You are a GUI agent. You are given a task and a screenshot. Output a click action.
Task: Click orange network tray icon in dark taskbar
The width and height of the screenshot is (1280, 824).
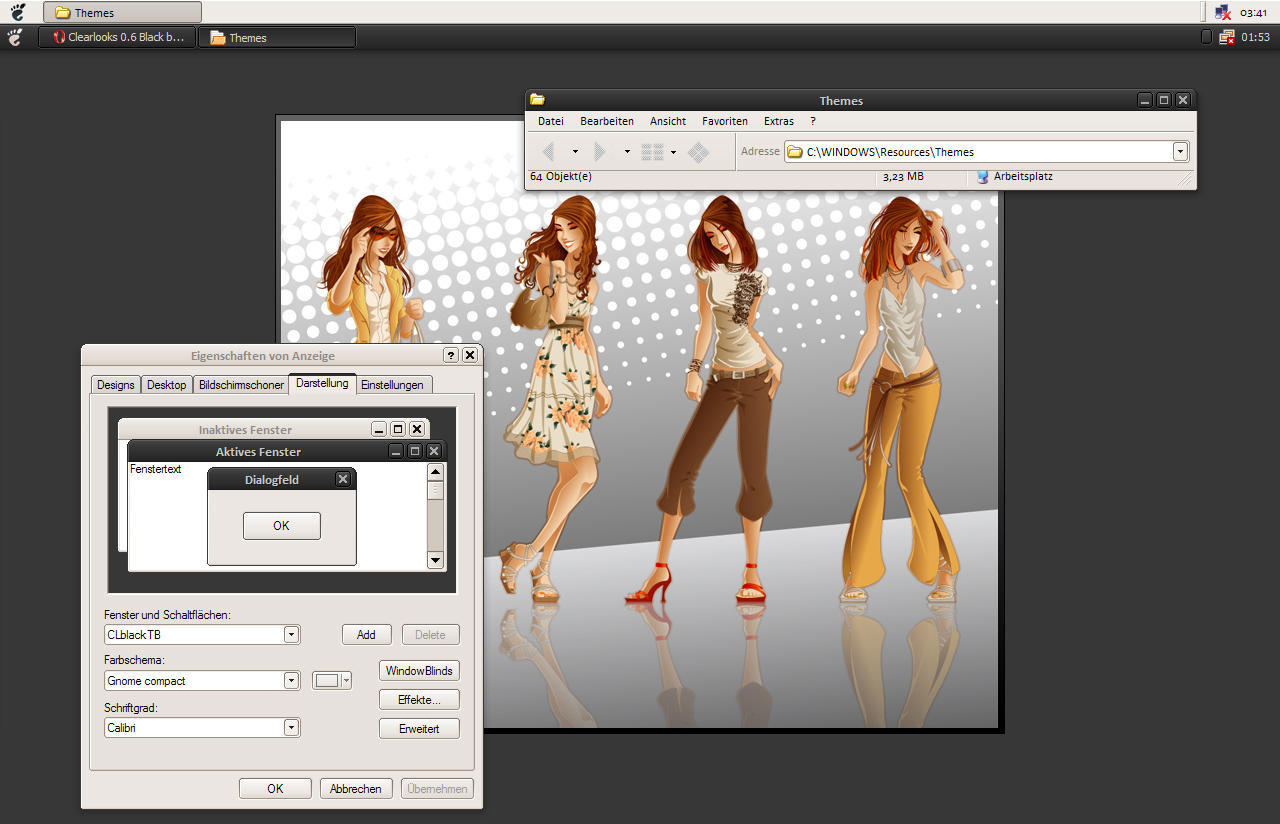[x=1227, y=37]
